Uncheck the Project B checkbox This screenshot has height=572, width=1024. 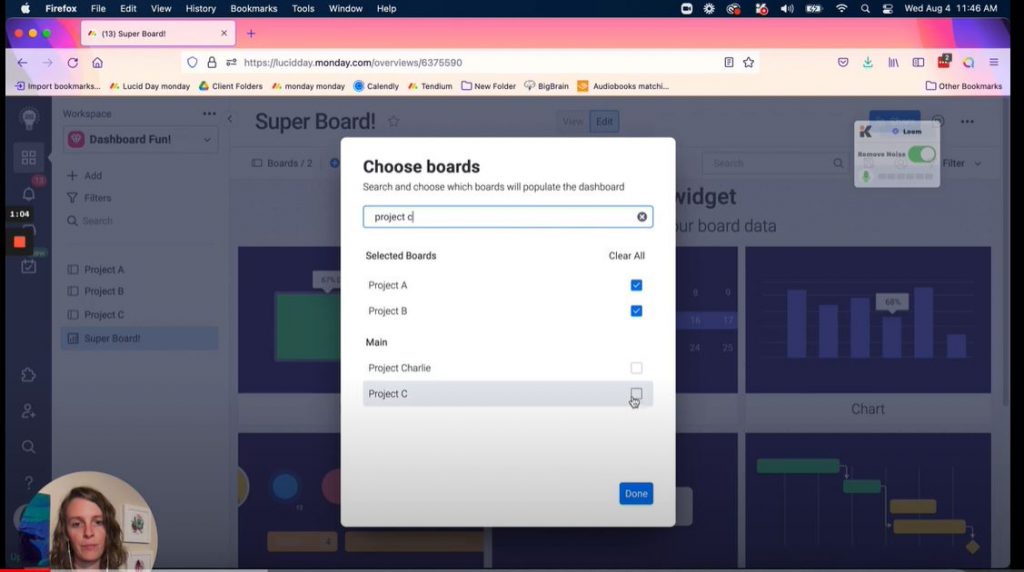(x=636, y=311)
